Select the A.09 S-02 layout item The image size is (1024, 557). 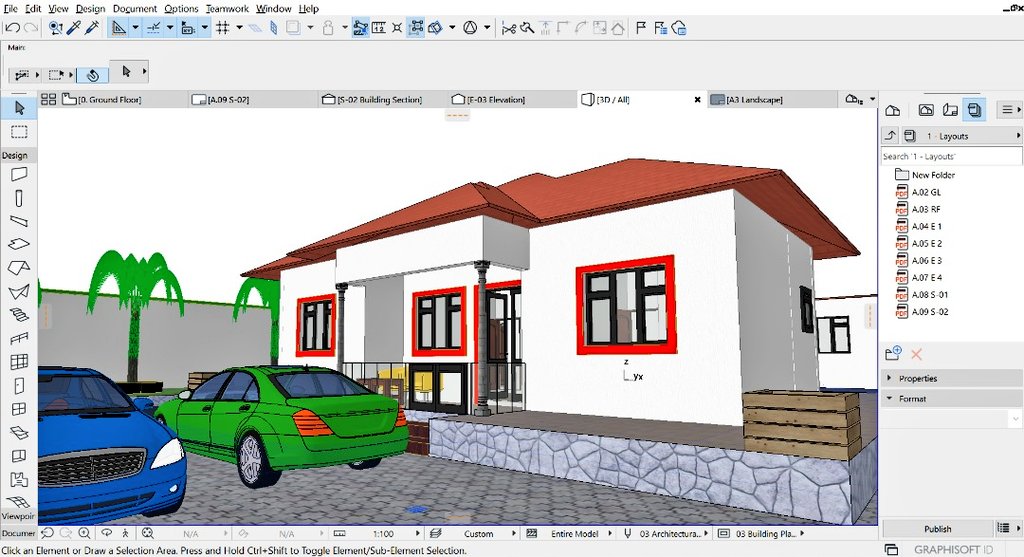point(930,311)
